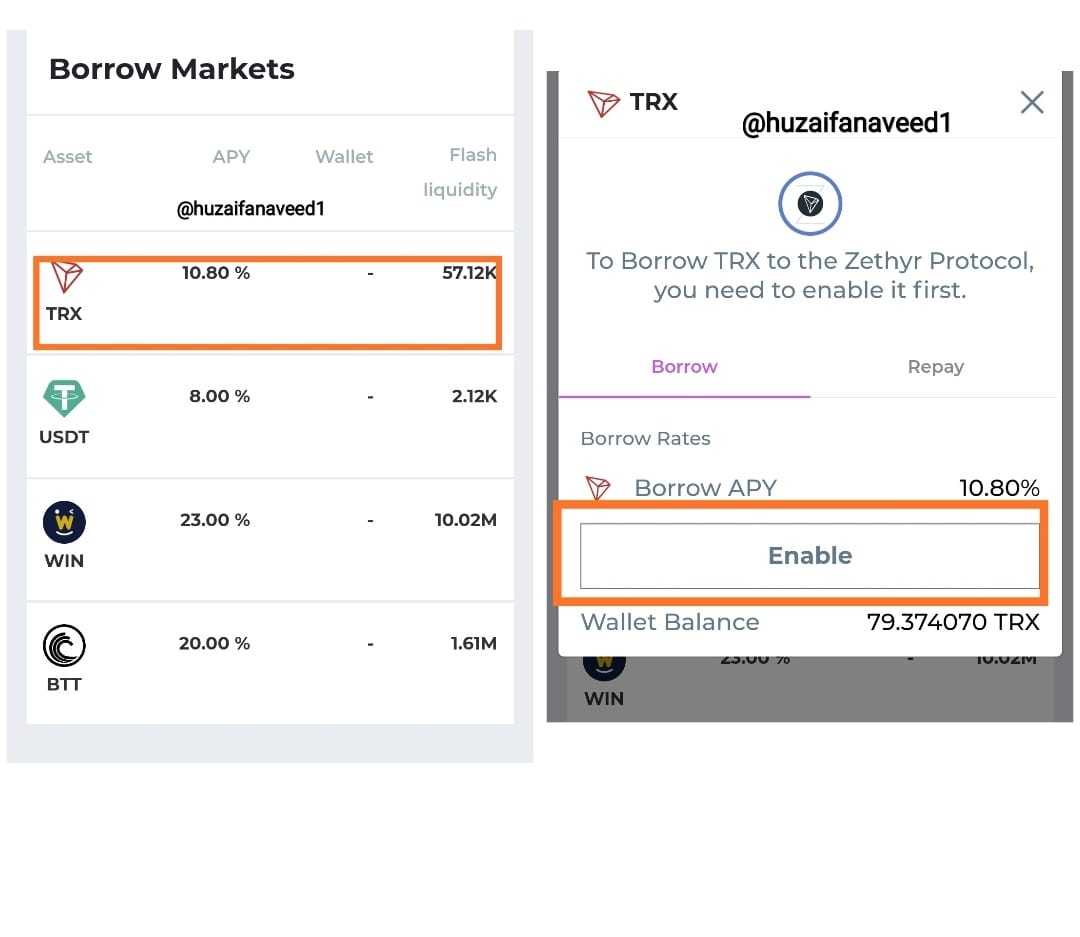The image size is (1080, 937).
Task: Switch to the Repay tab
Action: tap(935, 367)
